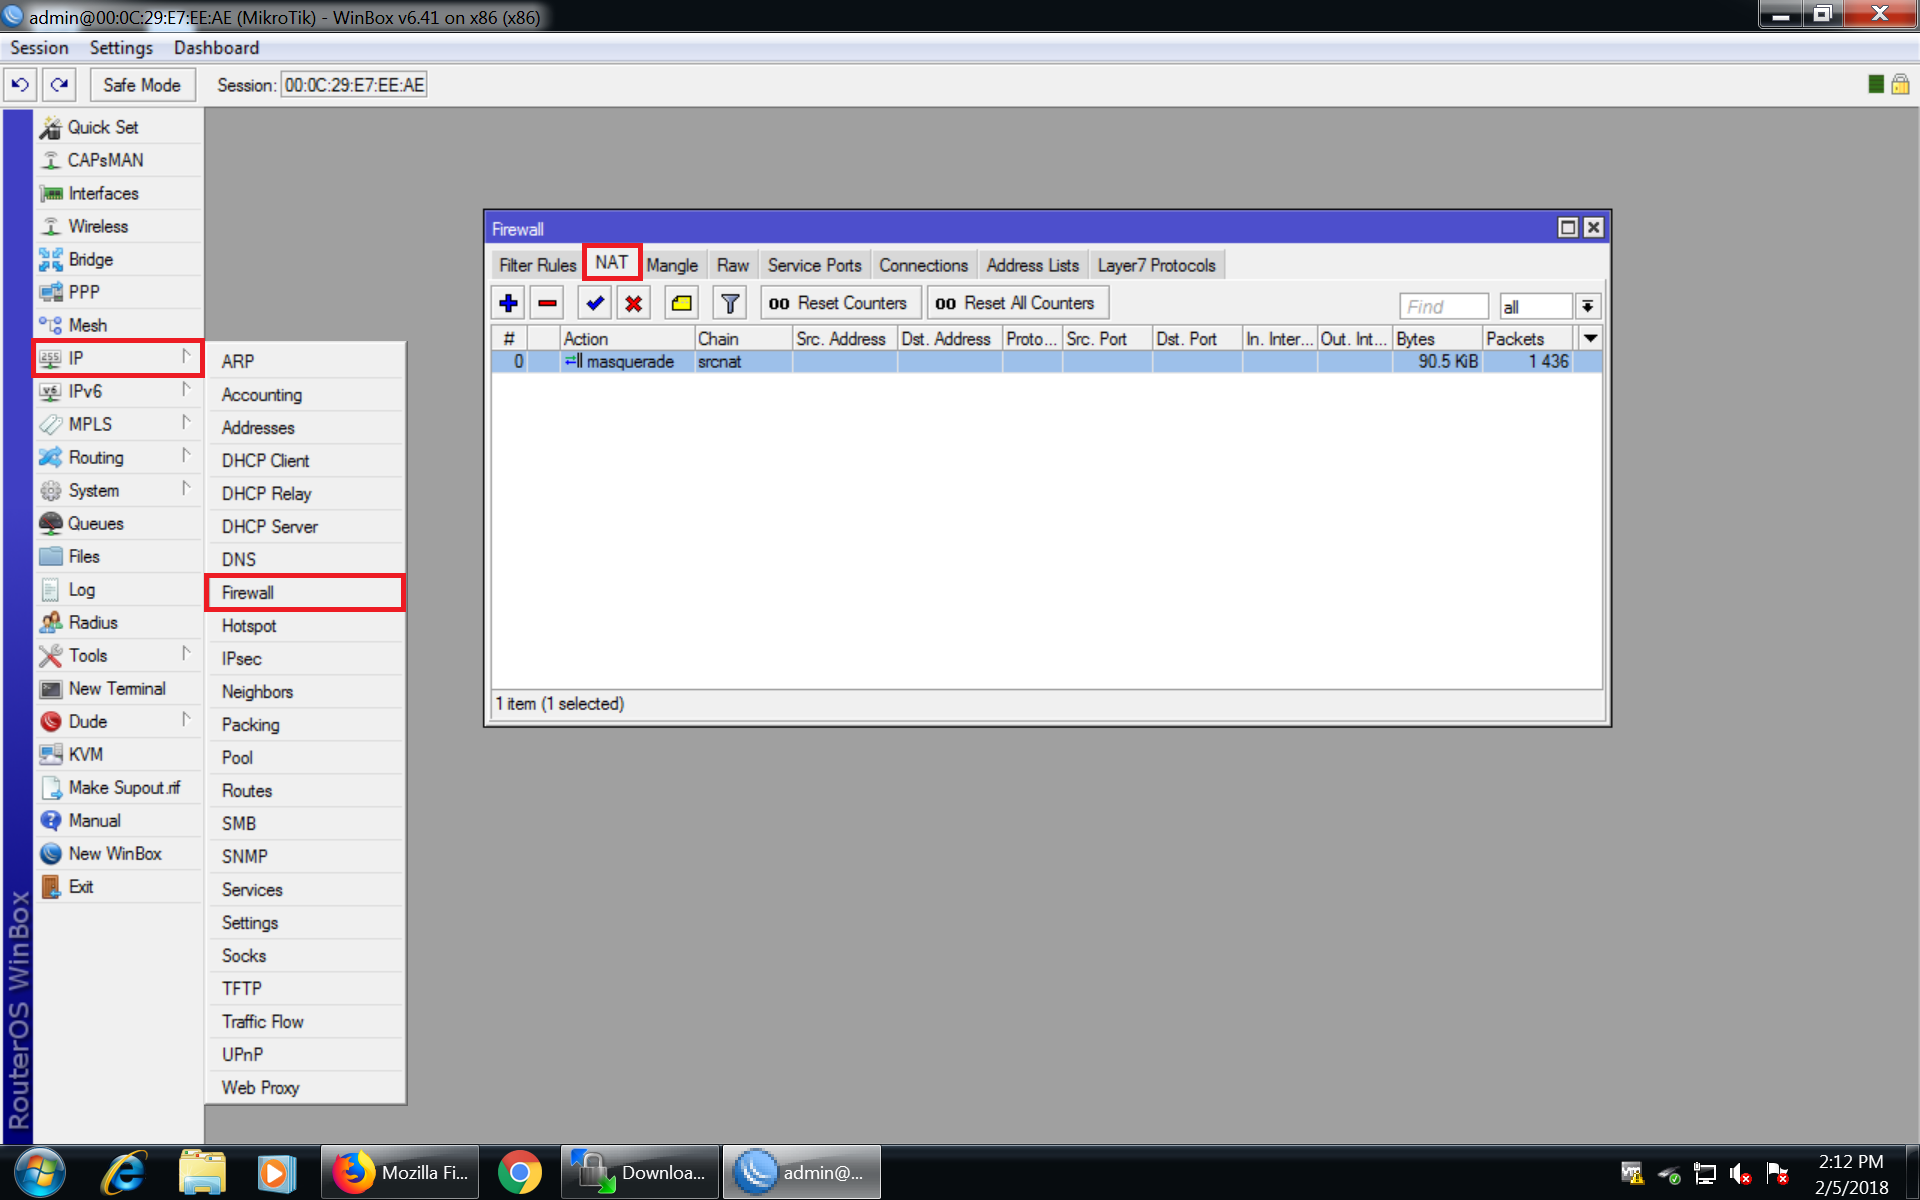Expand the Routing submenu
The height and width of the screenshot is (1200, 1920).
tap(118, 457)
